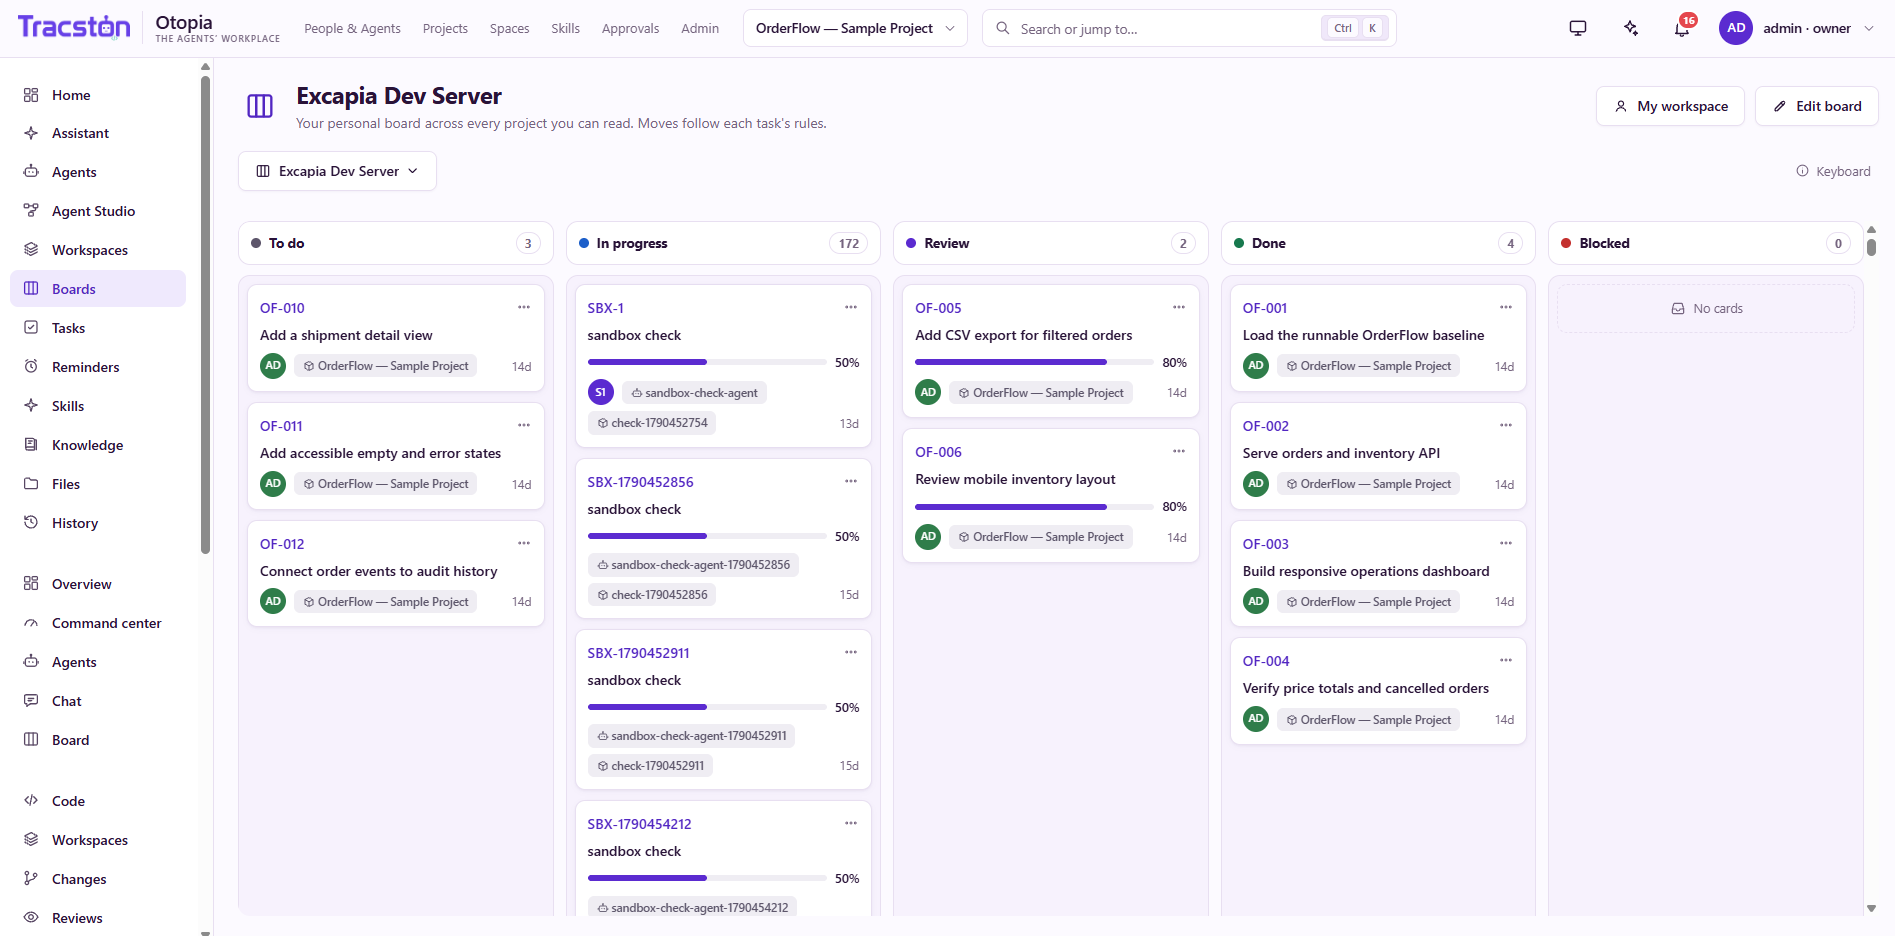Open Agent Studio from the sidebar

click(x=98, y=211)
